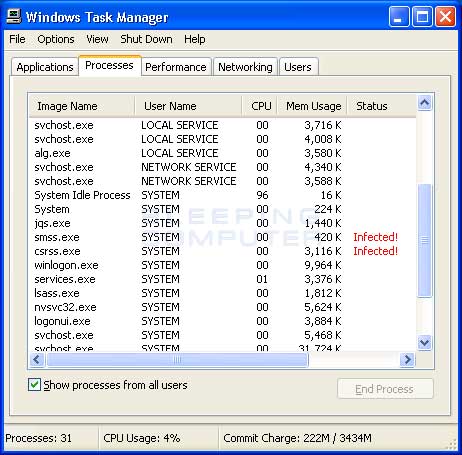Click the 9,964 K memory value
Screen dimensions: 462x455
(x=323, y=265)
